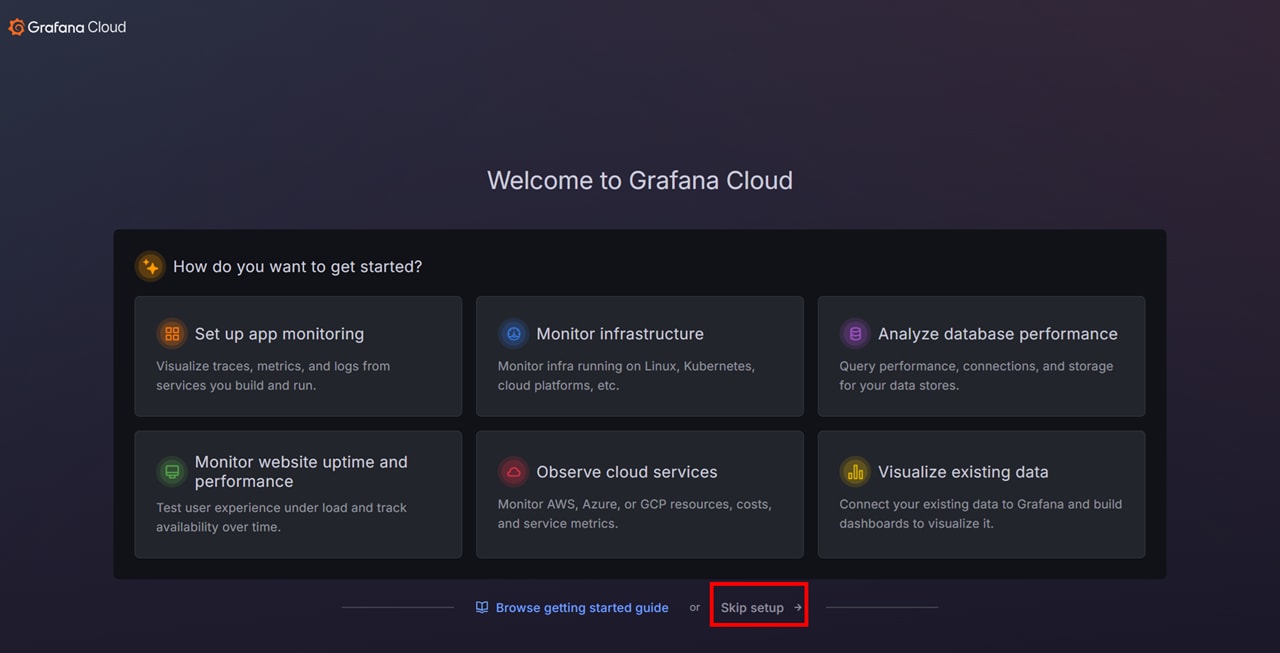Viewport: 1280px width, 653px height.
Task: Click the 'Monitor infra running on Linux' description
Action: pyautogui.click(x=626, y=376)
